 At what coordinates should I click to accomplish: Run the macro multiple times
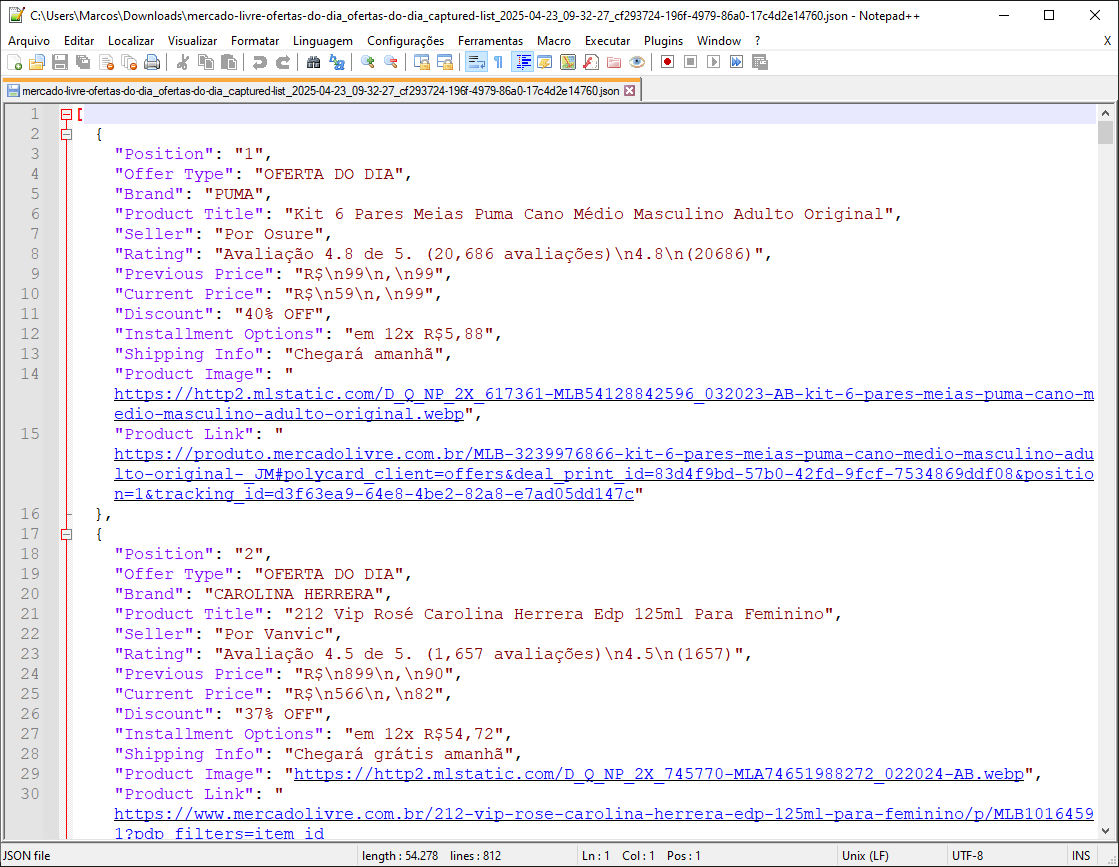click(x=736, y=63)
